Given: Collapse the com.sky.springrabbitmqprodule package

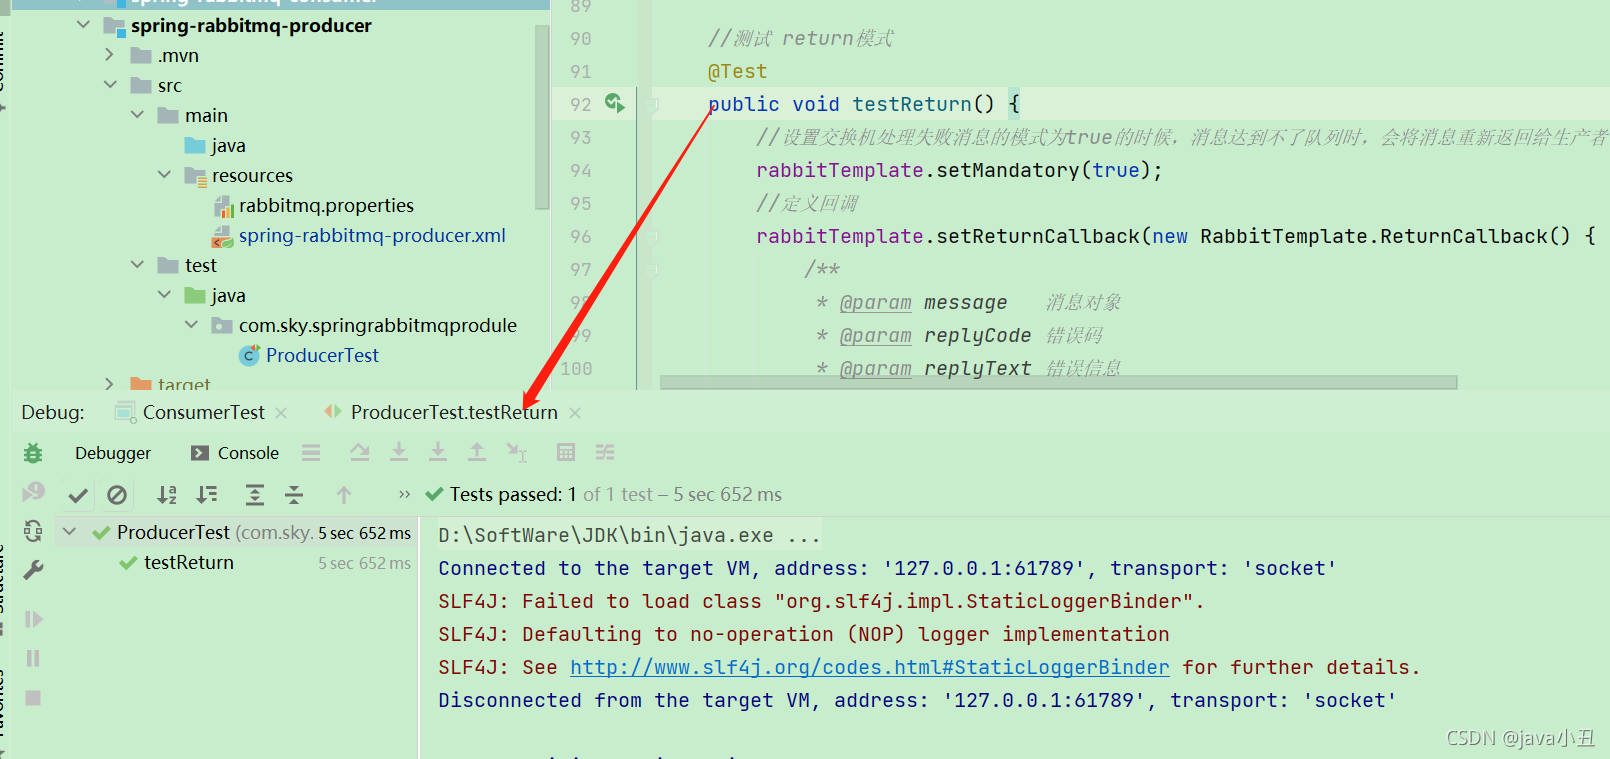Looking at the screenshot, I should click(x=191, y=325).
